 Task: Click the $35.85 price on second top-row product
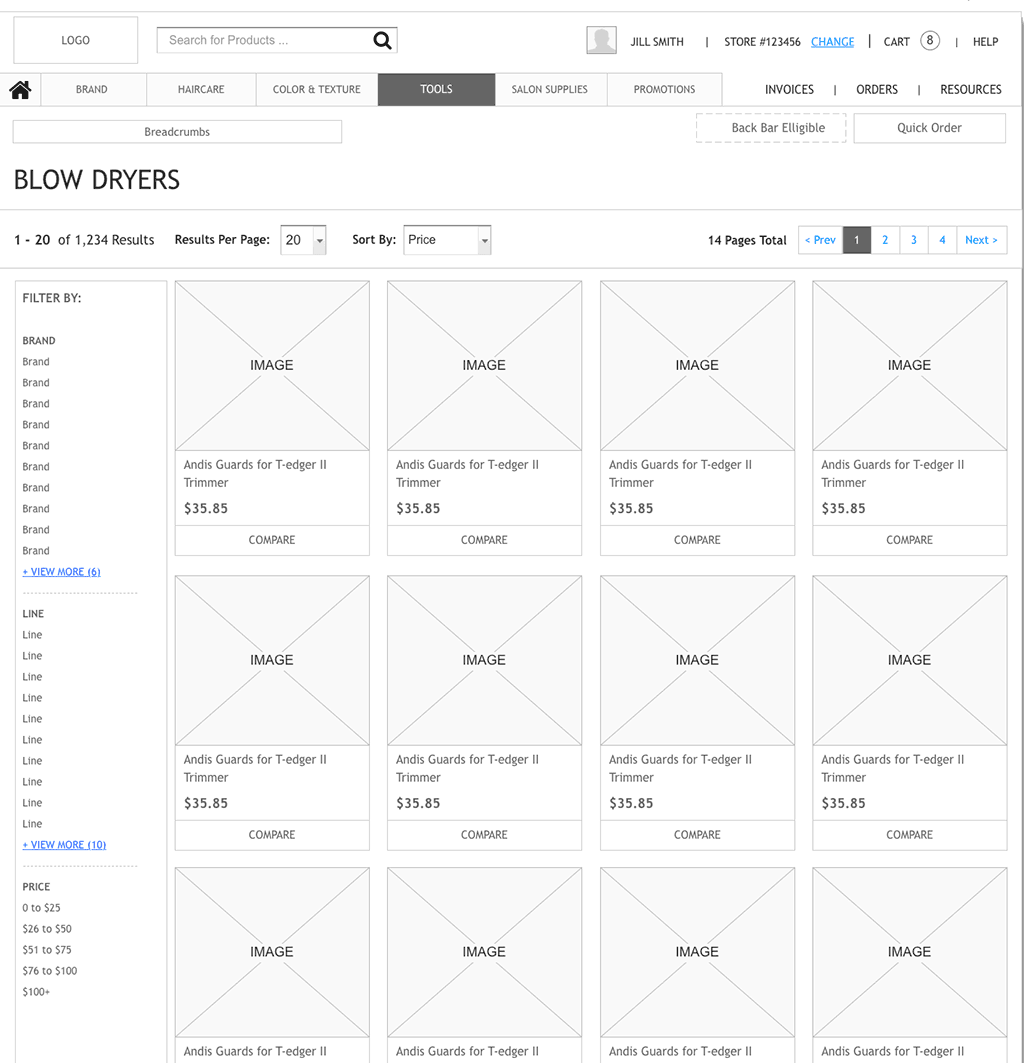(418, 508)
